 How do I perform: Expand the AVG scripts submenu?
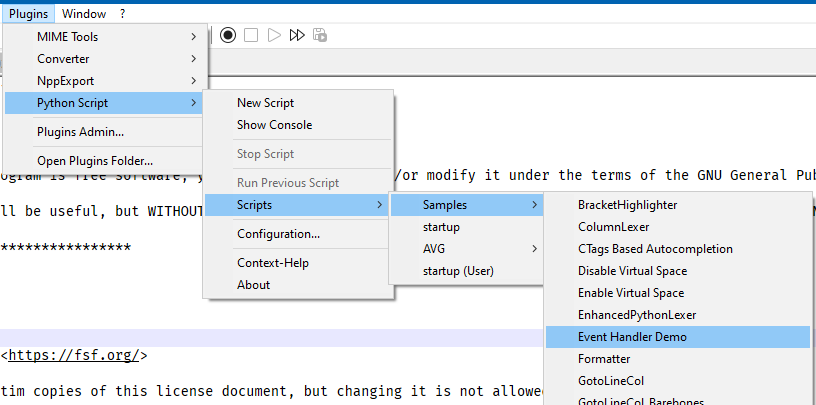467,249
